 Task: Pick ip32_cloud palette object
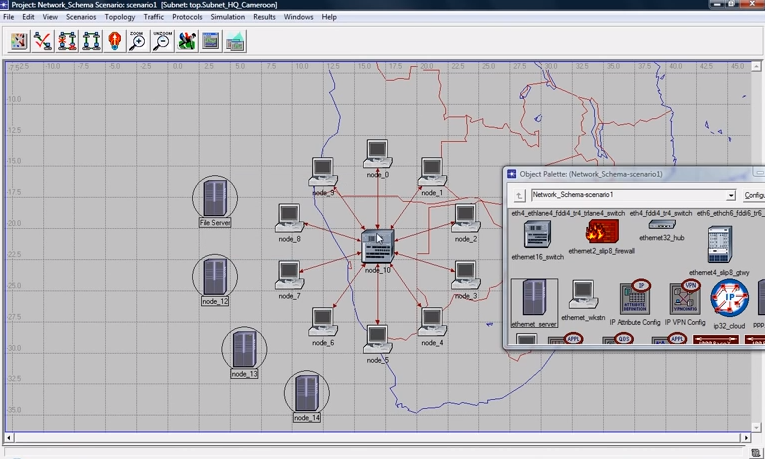pyautogui.click(x=729, y=298)
